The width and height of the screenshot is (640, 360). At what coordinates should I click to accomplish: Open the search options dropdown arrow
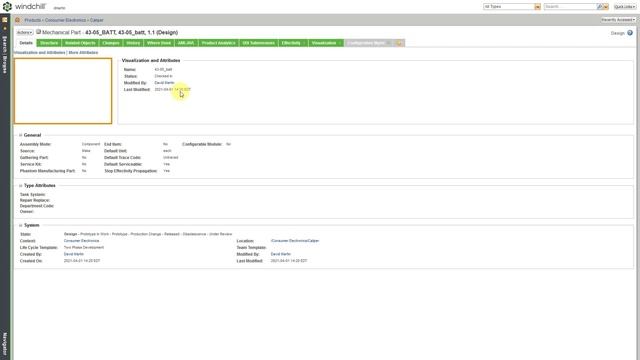[606, 7]
